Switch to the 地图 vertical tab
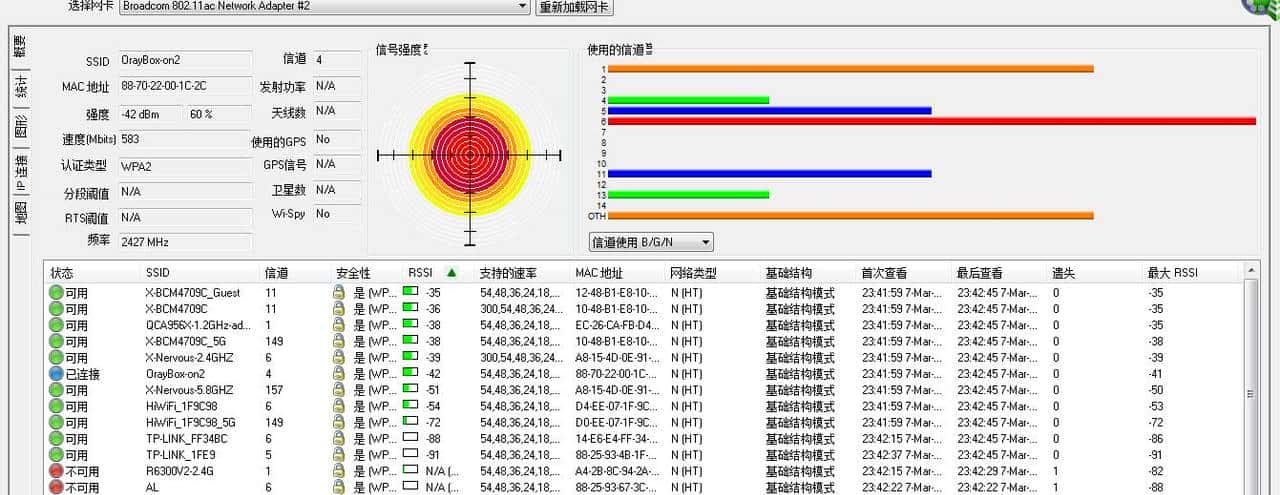The width and height of the screenshot is (1280, 495). (x=20, y=214)
